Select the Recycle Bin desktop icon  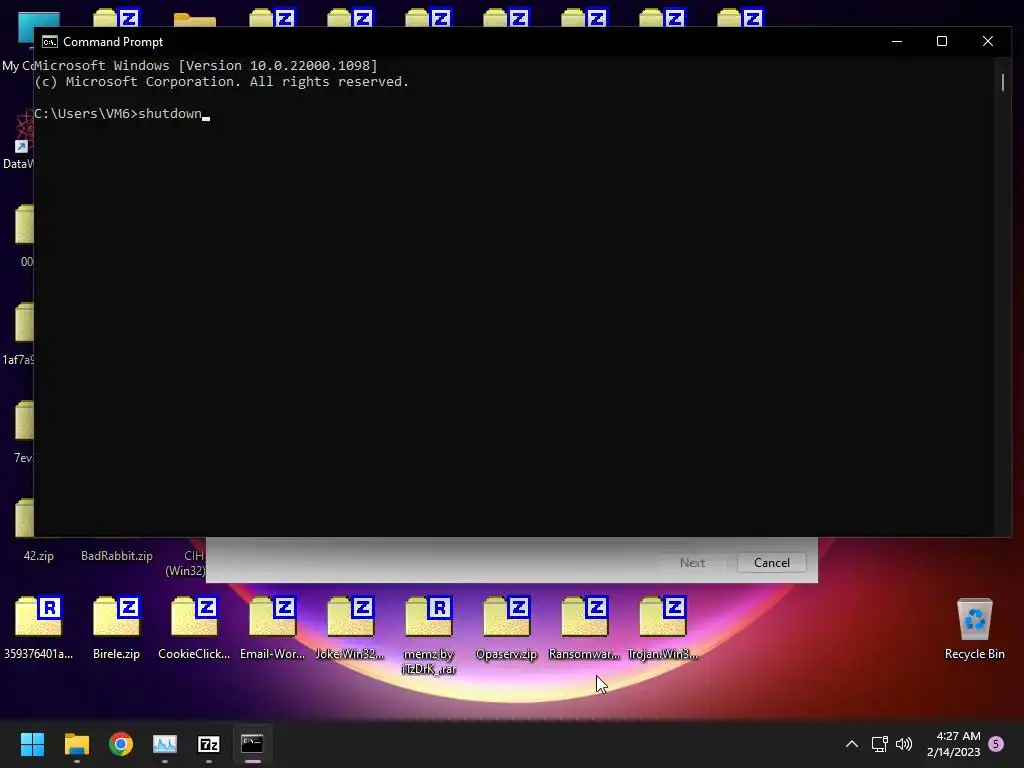point(974,628)
